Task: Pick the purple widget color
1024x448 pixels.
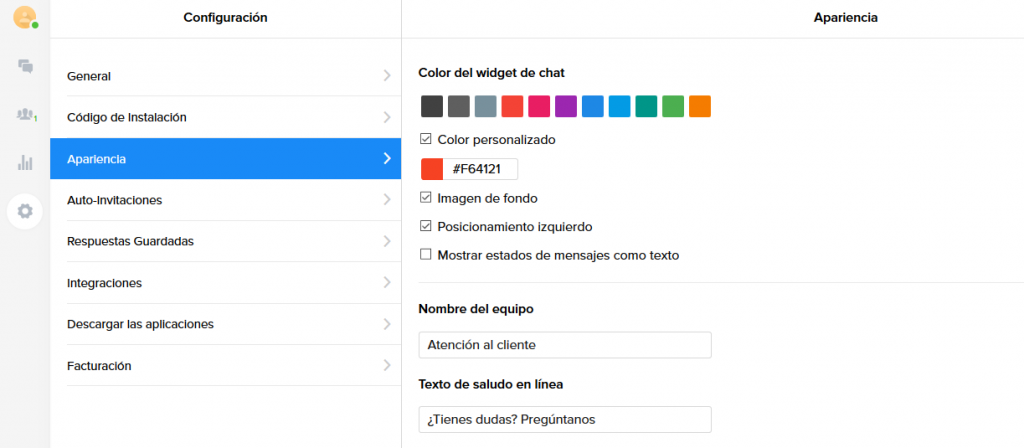Action: pos(566,106)
